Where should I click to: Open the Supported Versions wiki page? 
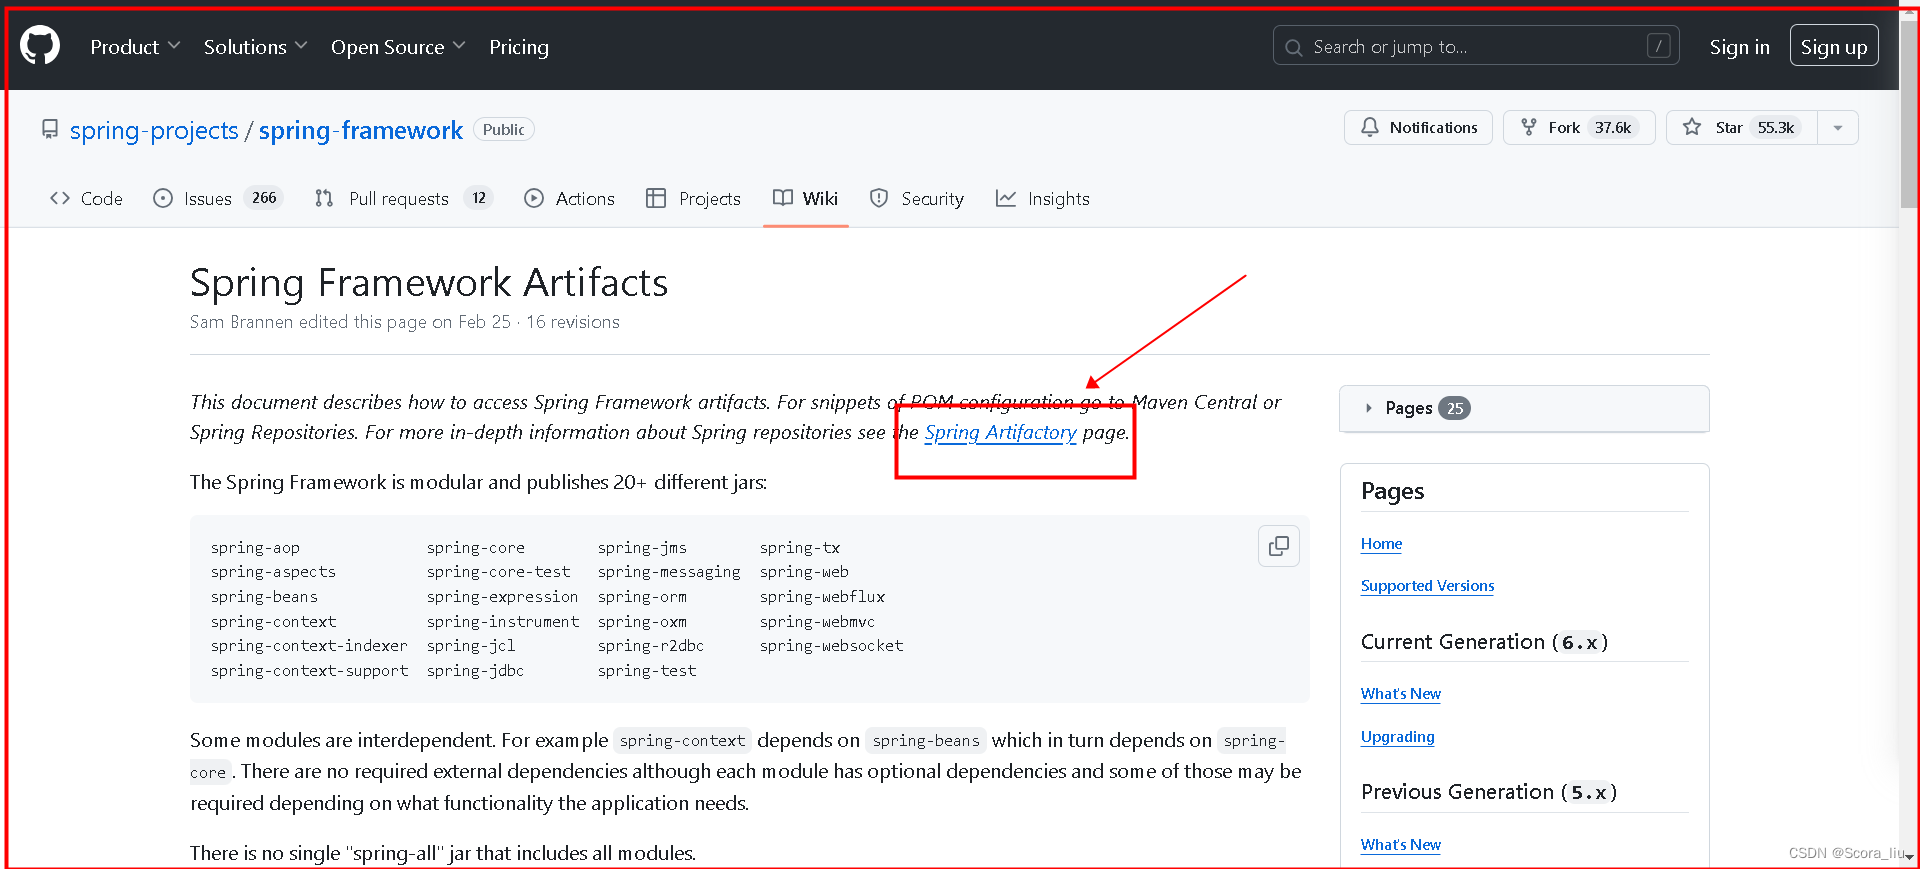coord(1427,586)
